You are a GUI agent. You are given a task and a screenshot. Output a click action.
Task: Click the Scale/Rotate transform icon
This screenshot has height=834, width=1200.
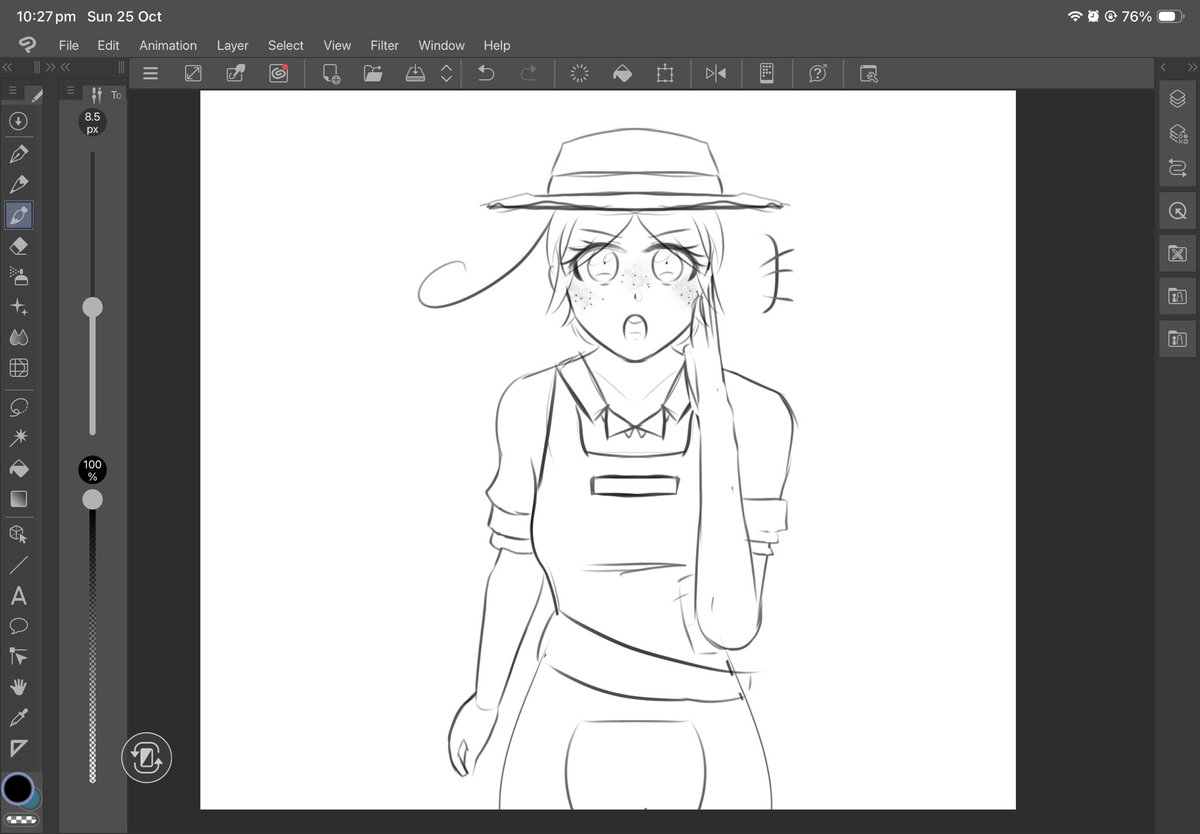[x=665, y=73]
